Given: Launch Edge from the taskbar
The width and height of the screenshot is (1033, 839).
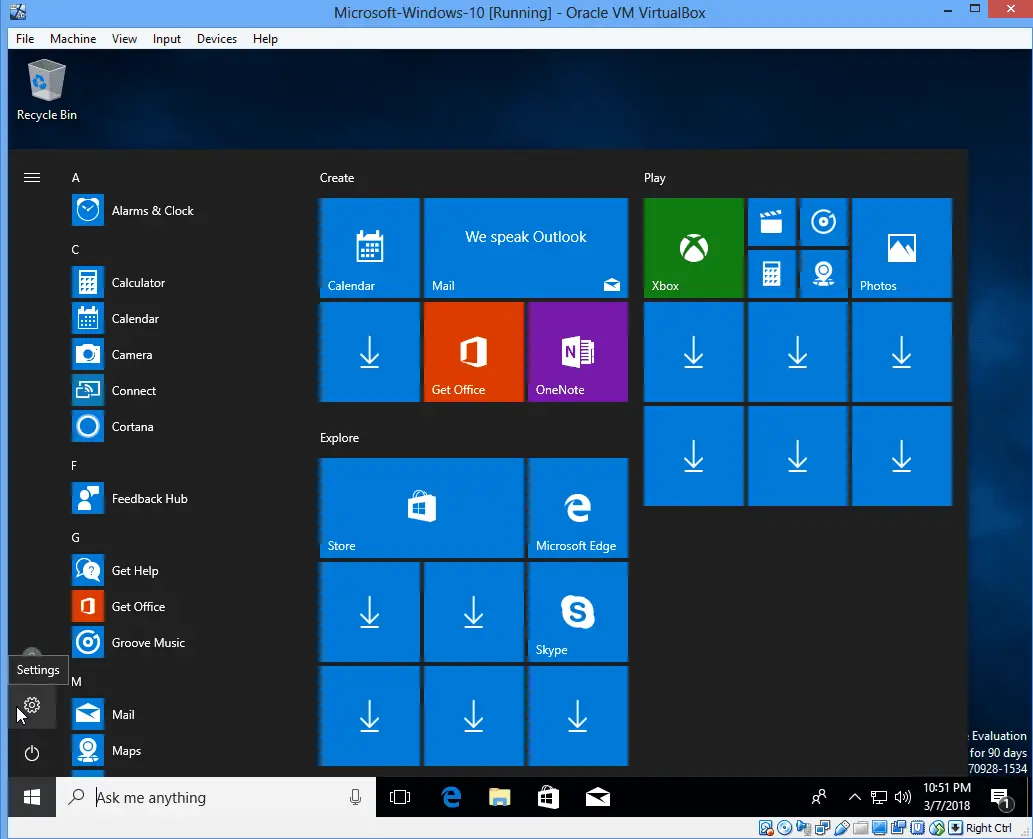Looking at the screenshot, I should click(451, 798).
